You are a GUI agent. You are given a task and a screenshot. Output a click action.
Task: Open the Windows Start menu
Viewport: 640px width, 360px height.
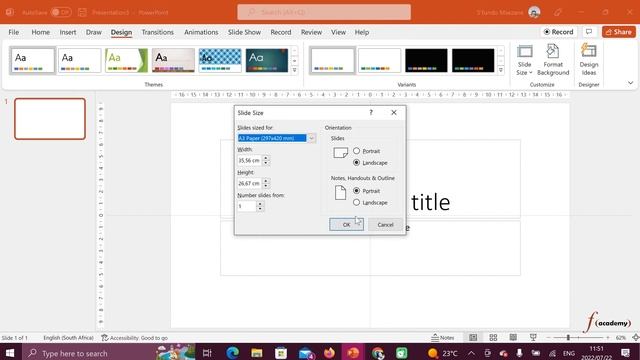(10, 353)
